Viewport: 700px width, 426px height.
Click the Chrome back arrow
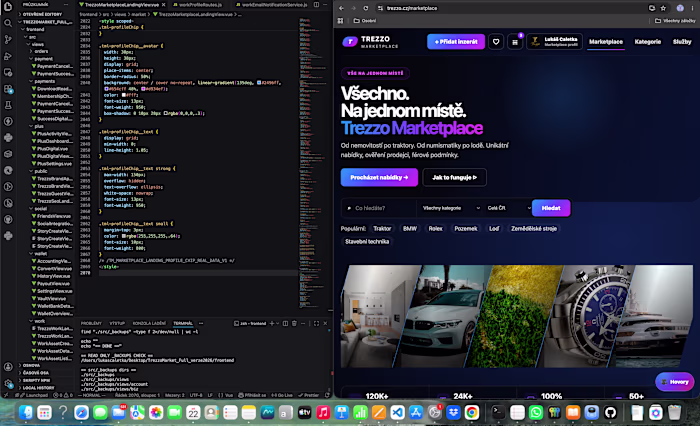(341, 8)
